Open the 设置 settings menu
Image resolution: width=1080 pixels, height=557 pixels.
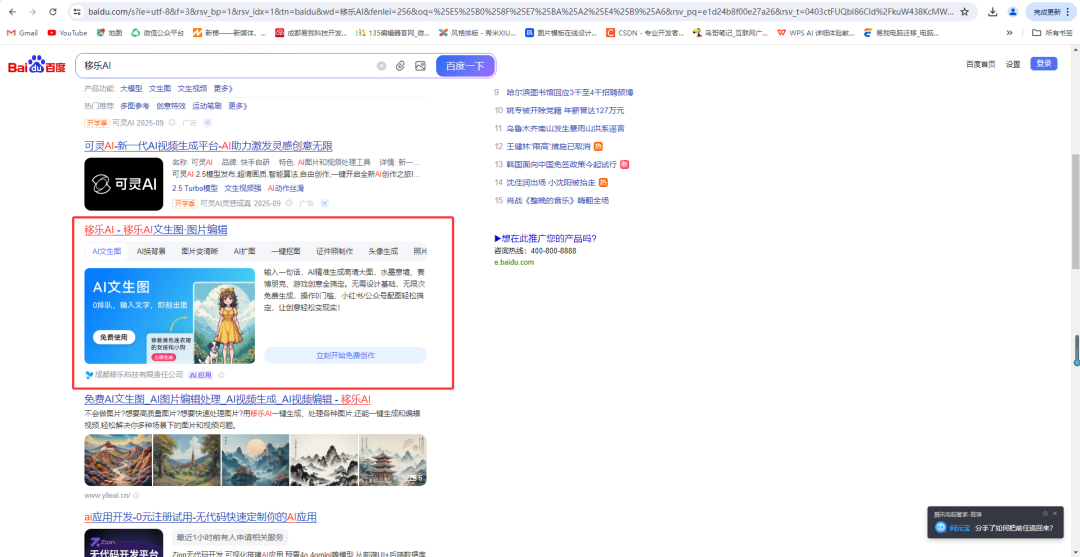pos(1012,64)
